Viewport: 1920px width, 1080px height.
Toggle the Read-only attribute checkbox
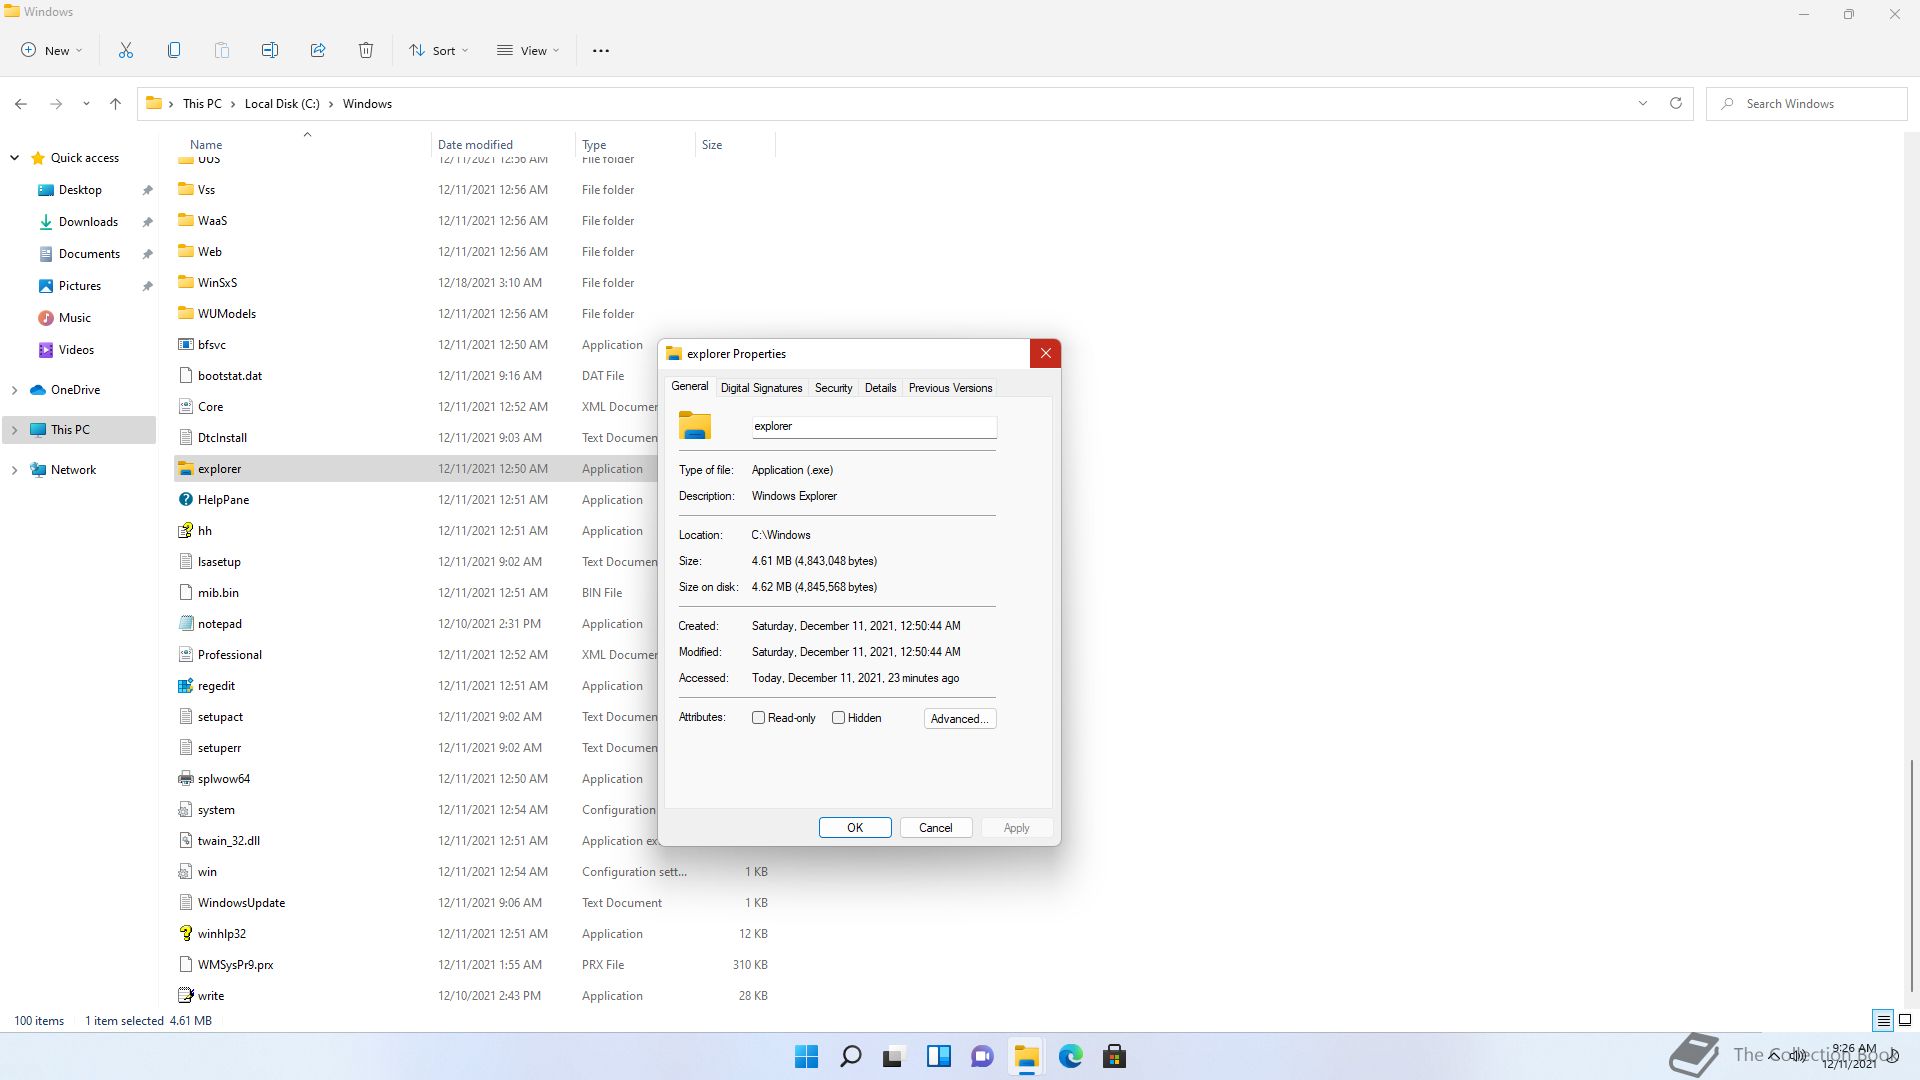click(x=758, y=718)
